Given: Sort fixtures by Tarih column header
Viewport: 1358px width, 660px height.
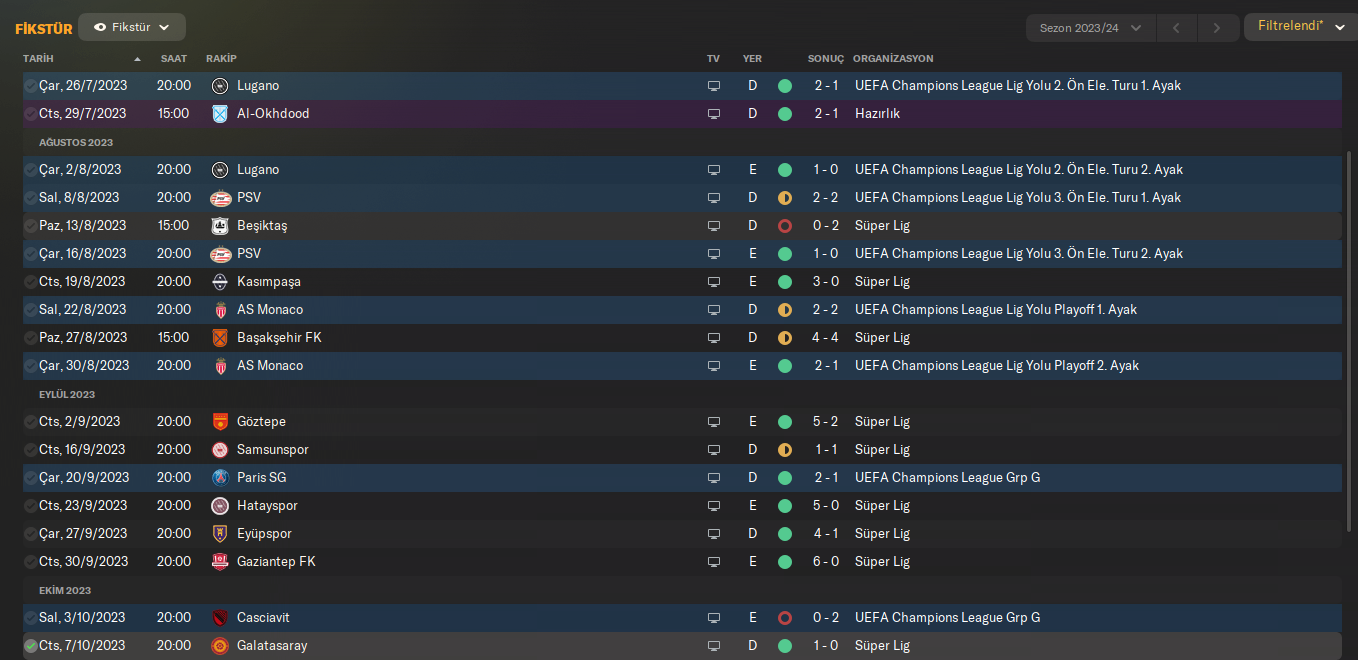Looking at the screenshot, I should tap(38, 59).
